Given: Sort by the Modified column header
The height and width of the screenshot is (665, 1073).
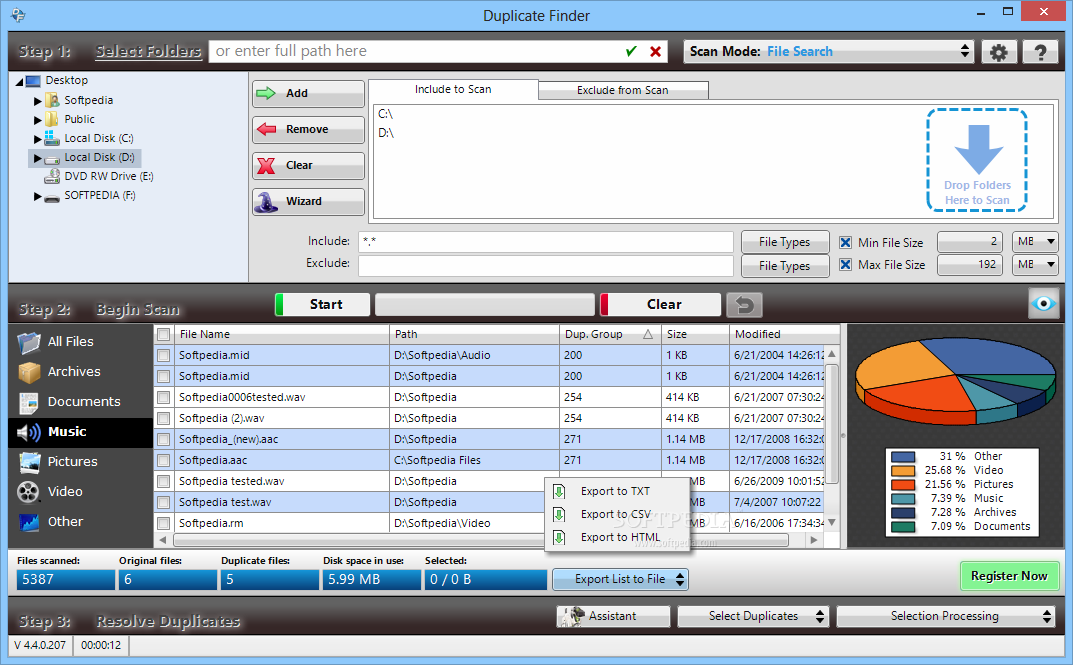Looking at the screenshot, I should click(x=785, y=334).
